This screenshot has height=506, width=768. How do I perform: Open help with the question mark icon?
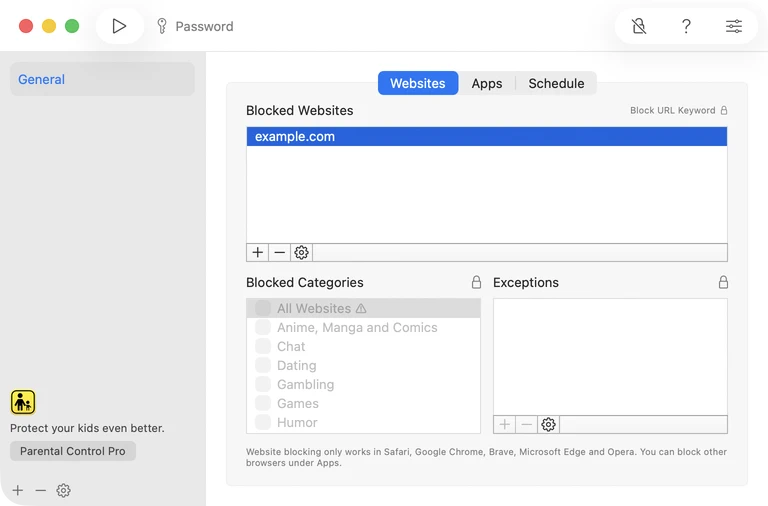click(686, 26)
